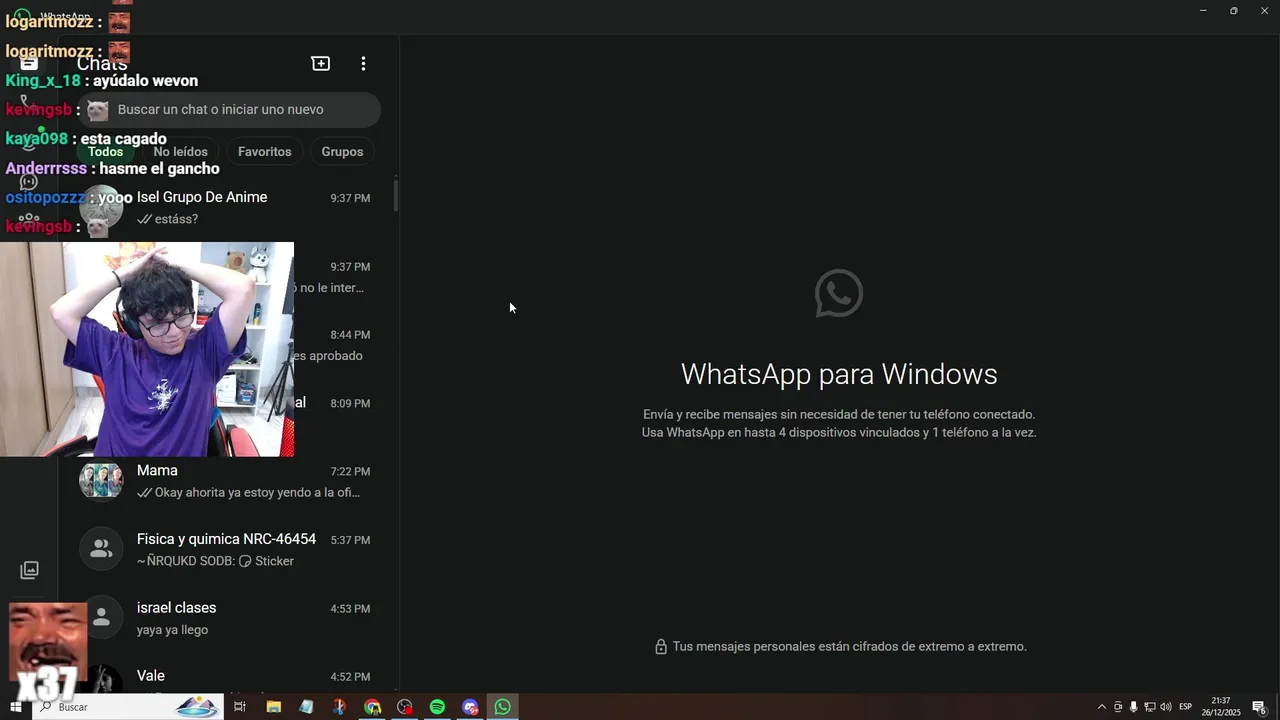
Task: Filter chats by No leídos
Action: (x=180, y=152)
